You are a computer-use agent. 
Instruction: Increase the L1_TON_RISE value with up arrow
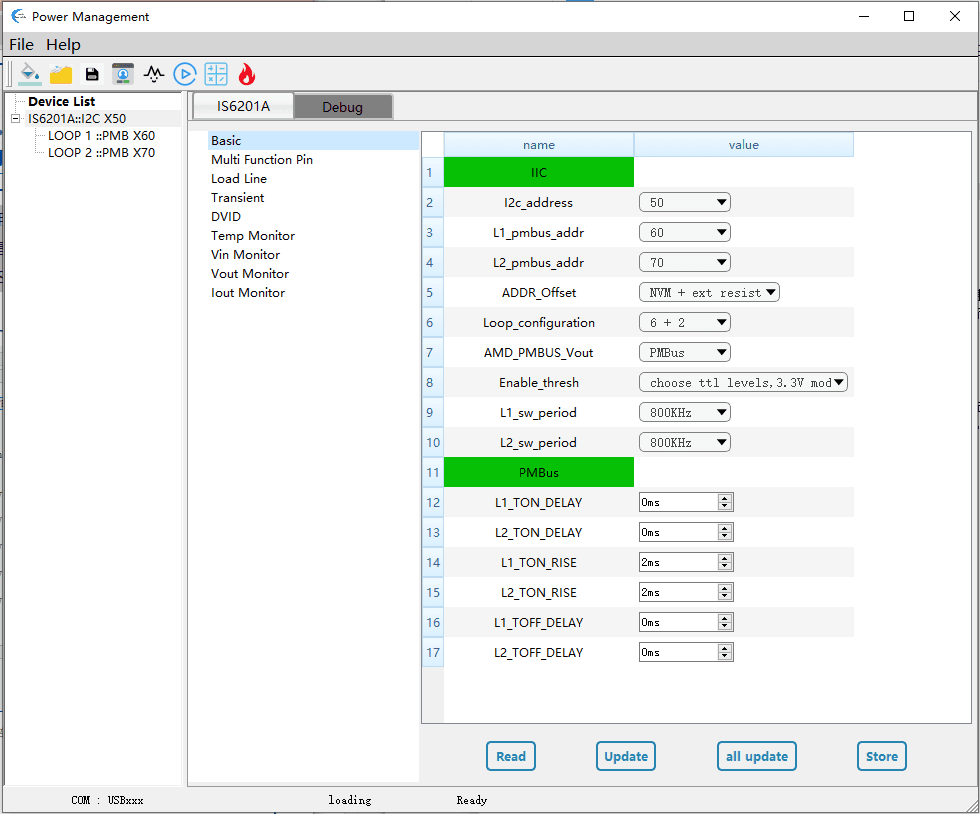[x=725, y=558]
